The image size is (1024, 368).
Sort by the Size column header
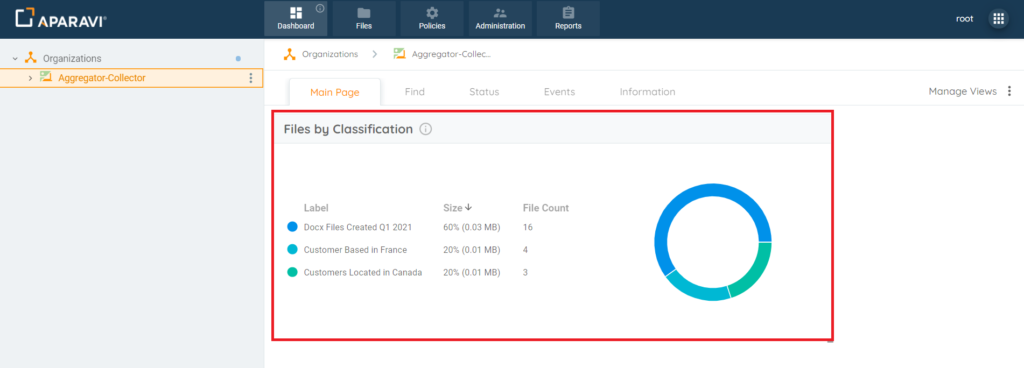(x=453, y=208)
